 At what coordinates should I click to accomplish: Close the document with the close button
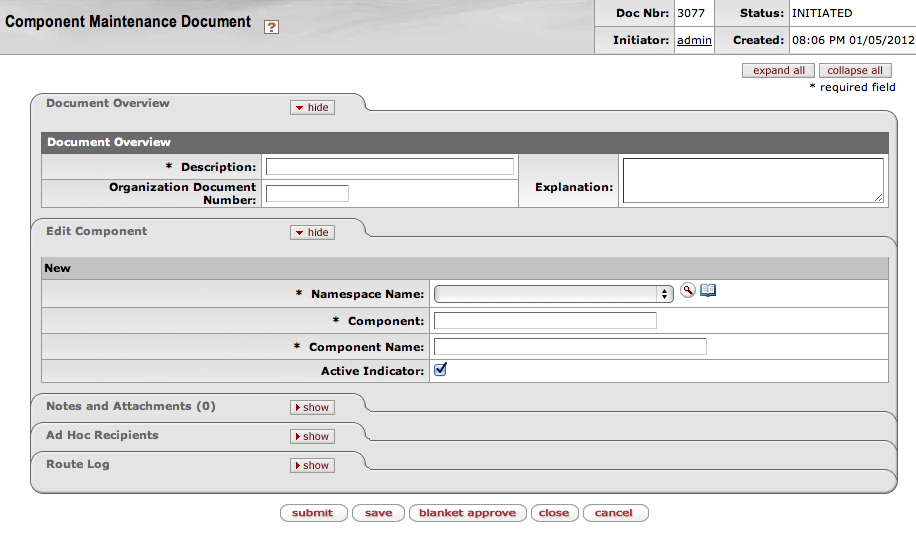pyautogui.click(x=554, y=513)
